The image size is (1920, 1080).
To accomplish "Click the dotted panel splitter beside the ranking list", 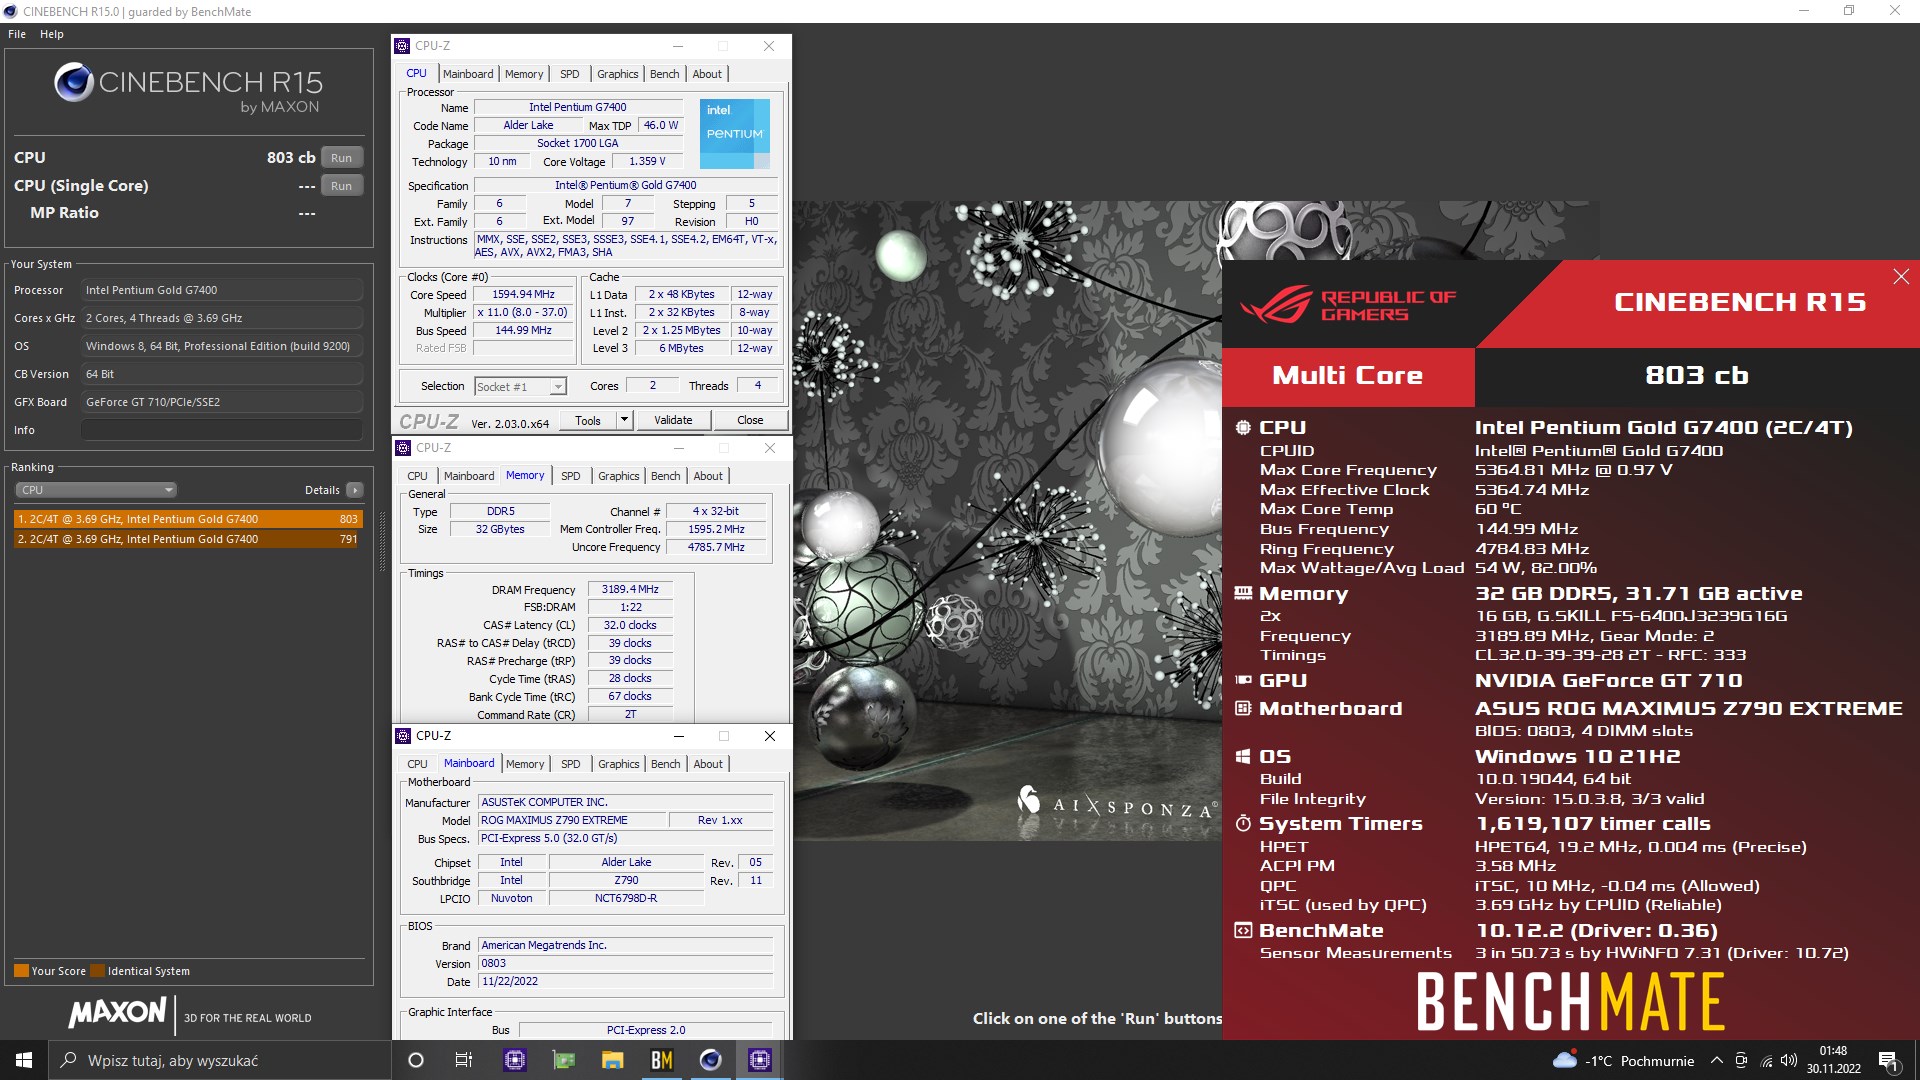I will point(382,540).
